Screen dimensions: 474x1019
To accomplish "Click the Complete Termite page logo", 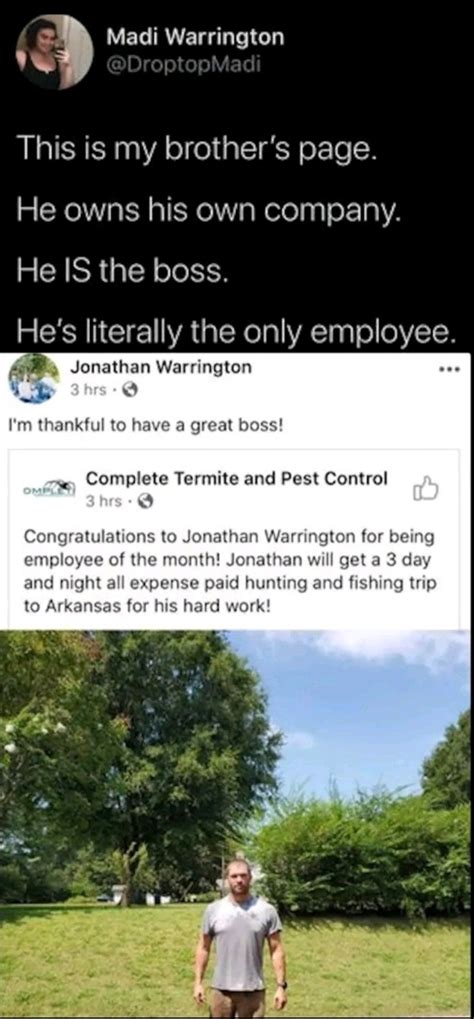I will 51,489.
